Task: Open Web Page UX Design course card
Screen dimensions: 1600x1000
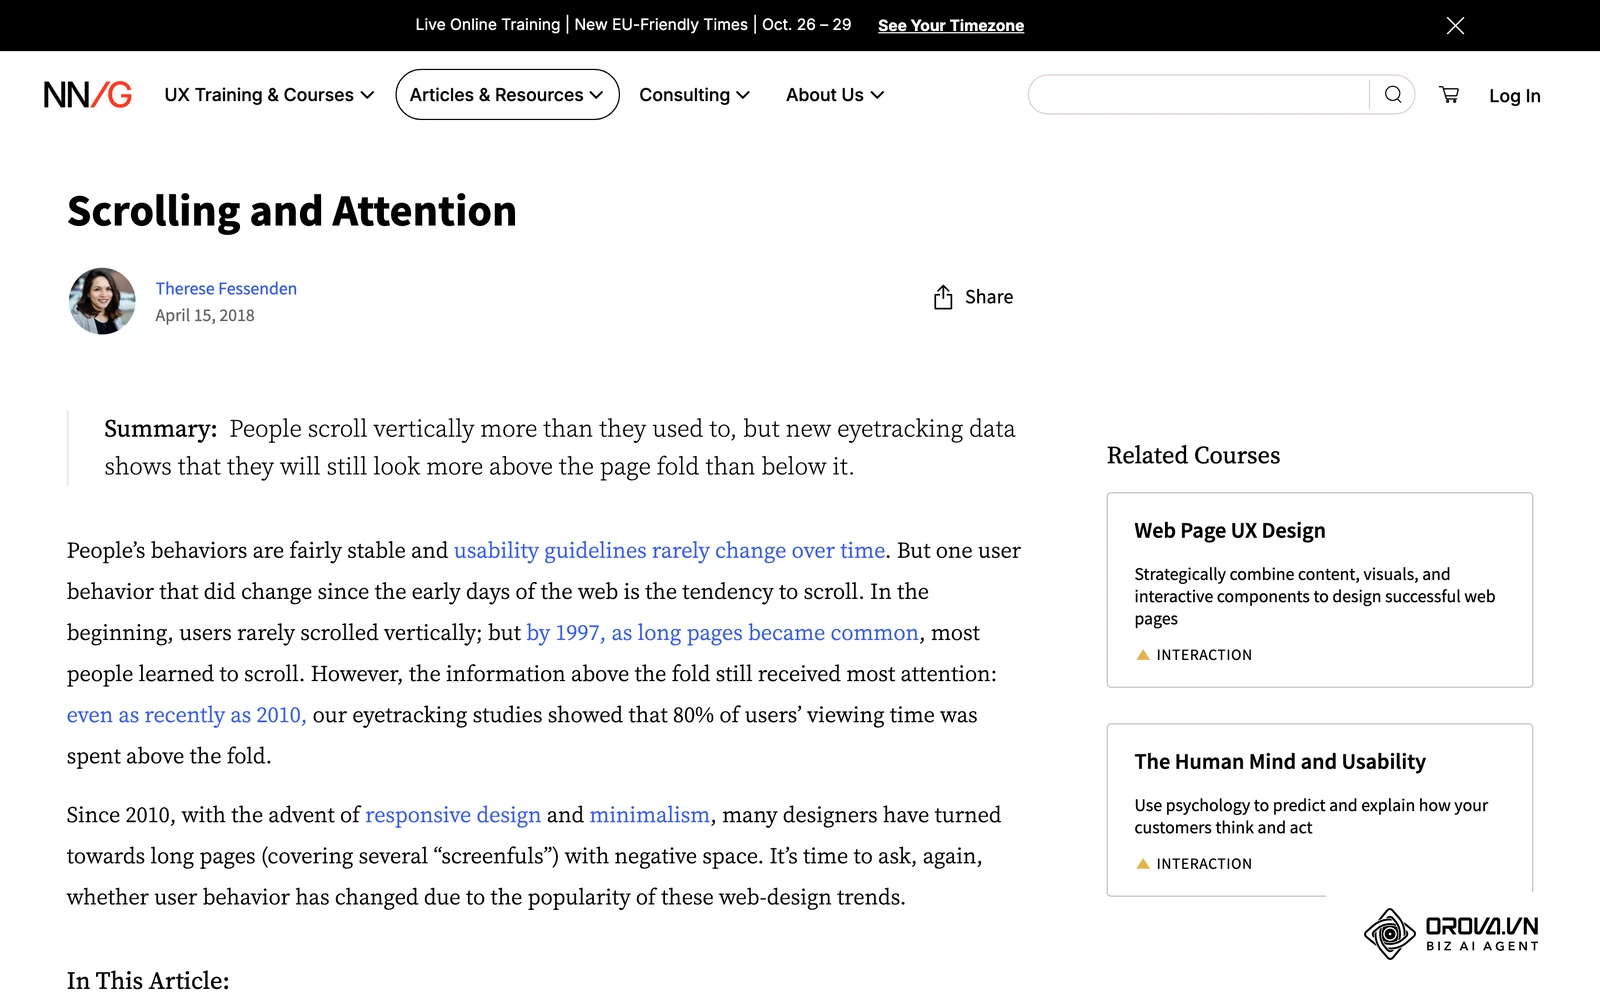Action: pos(1319,590)
